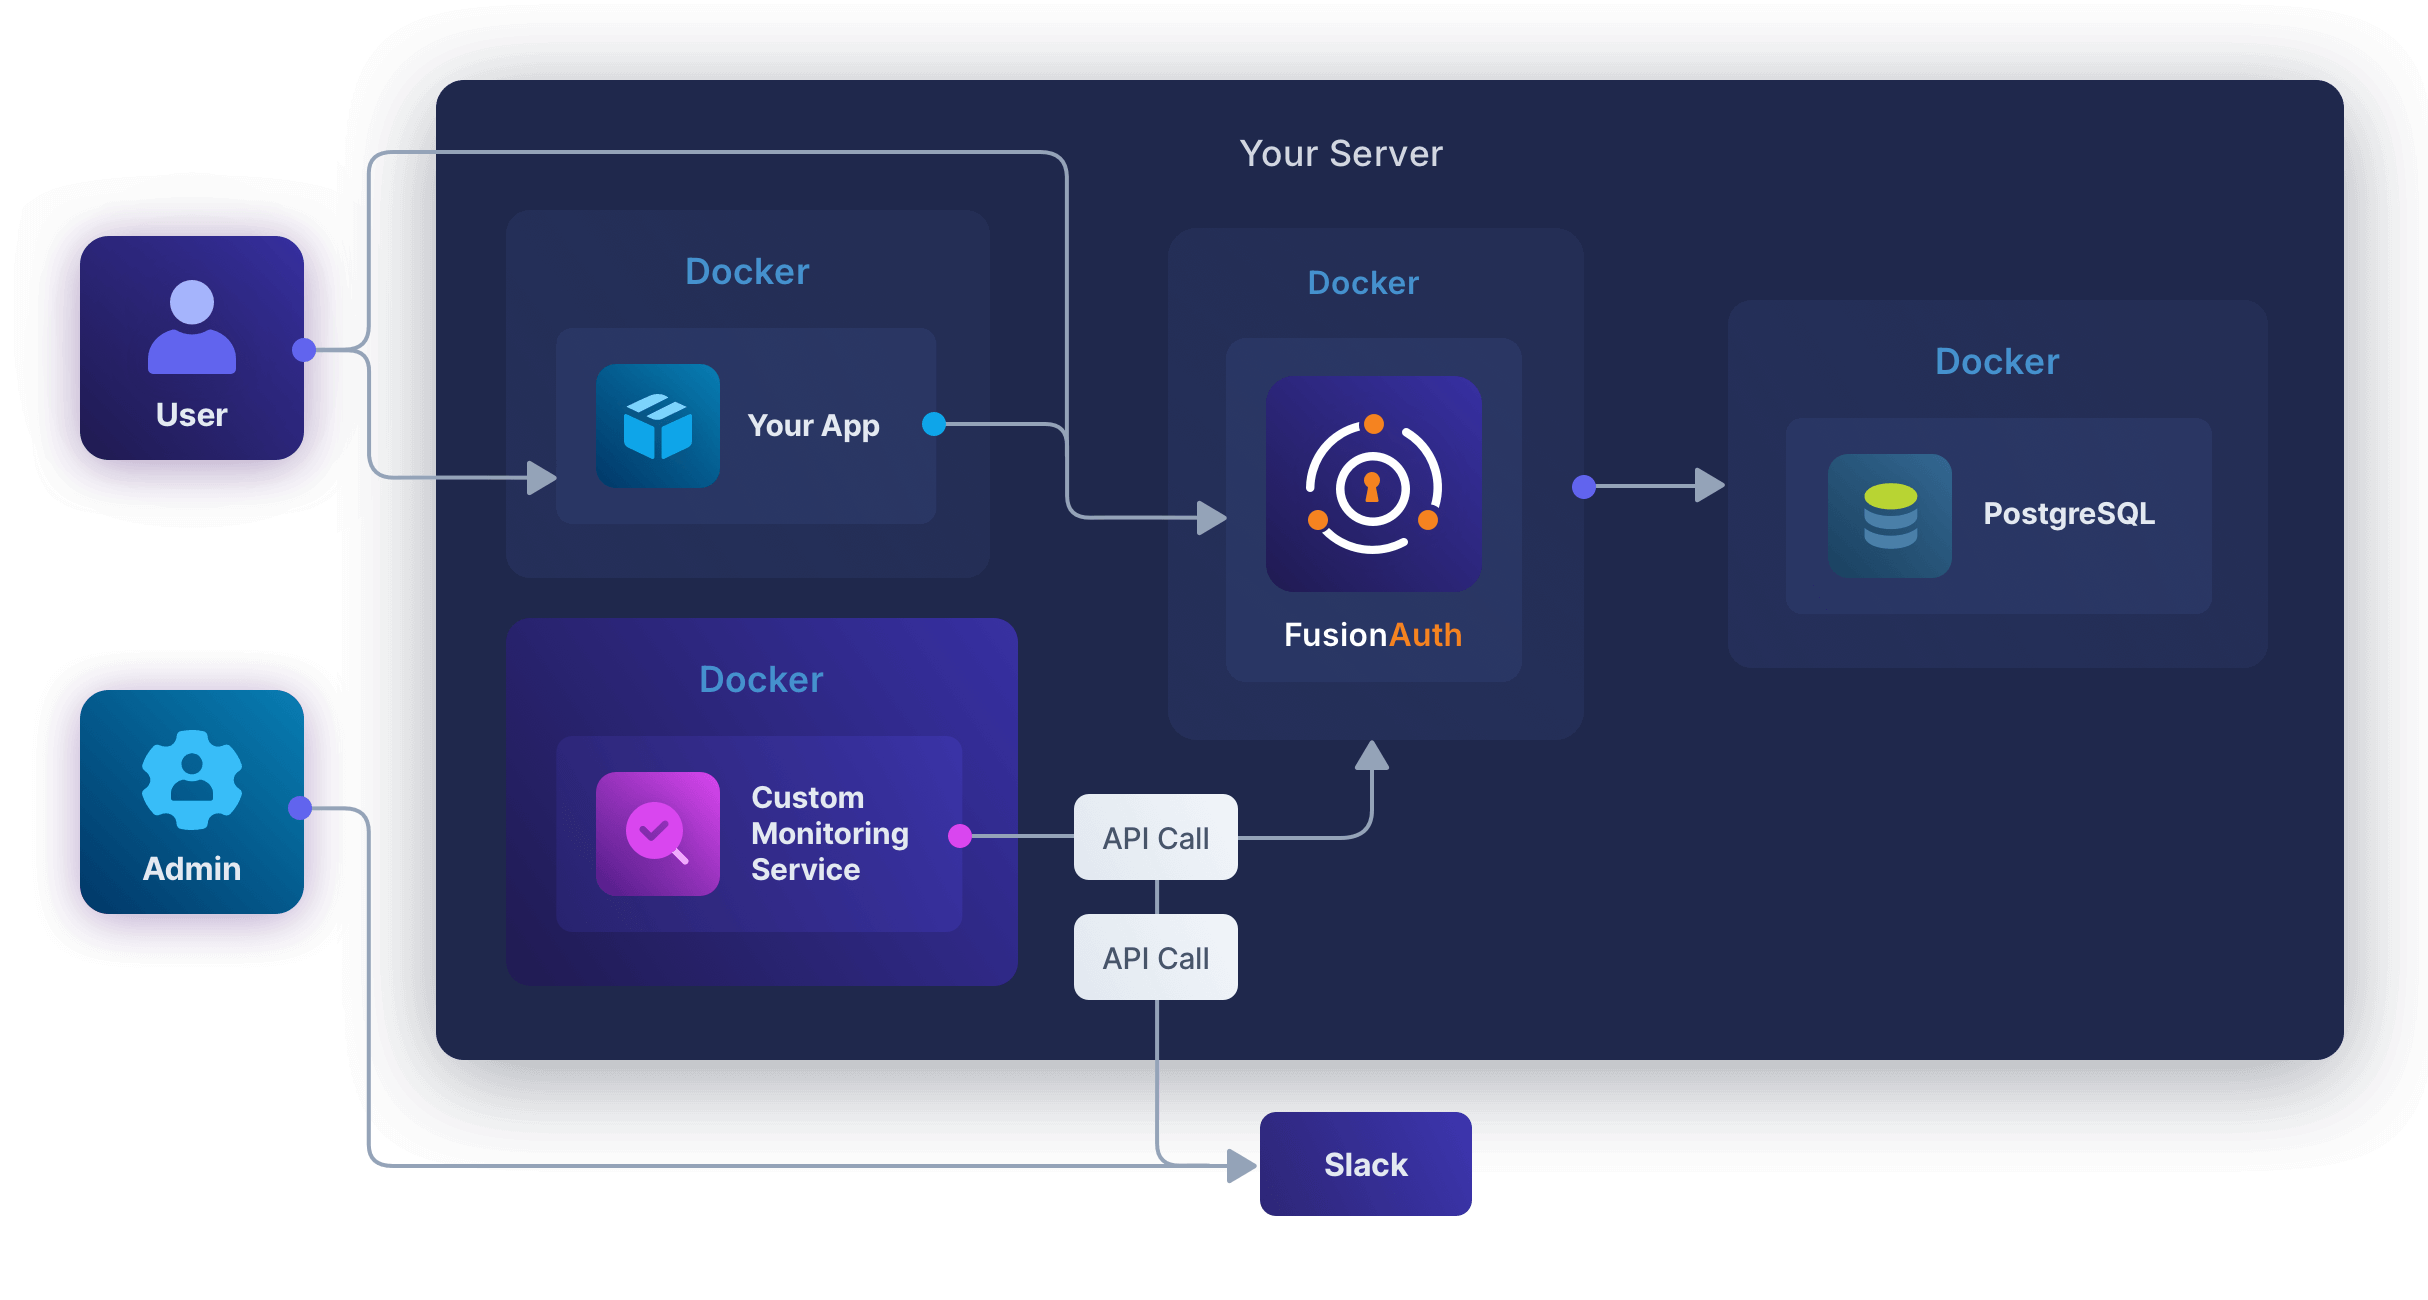This screenshot has height=1300, width=2428.
Task: Click the Docker label above FusionAuth
Action: 1363,283
